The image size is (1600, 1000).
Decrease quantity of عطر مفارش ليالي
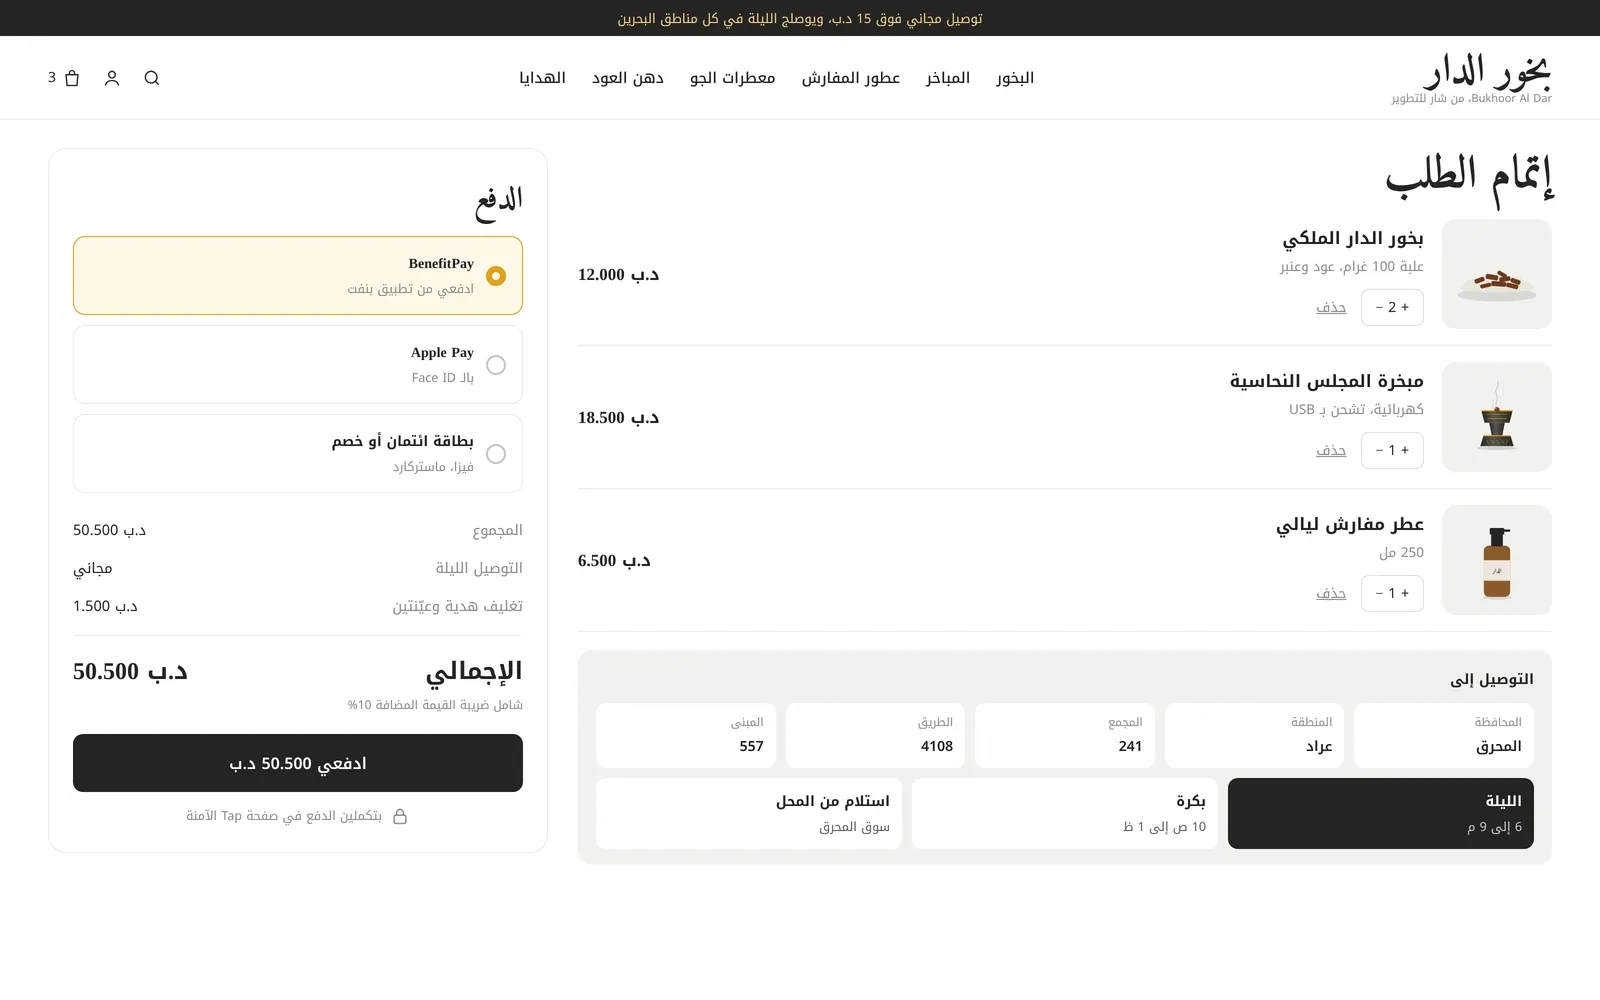(1379, 593)
